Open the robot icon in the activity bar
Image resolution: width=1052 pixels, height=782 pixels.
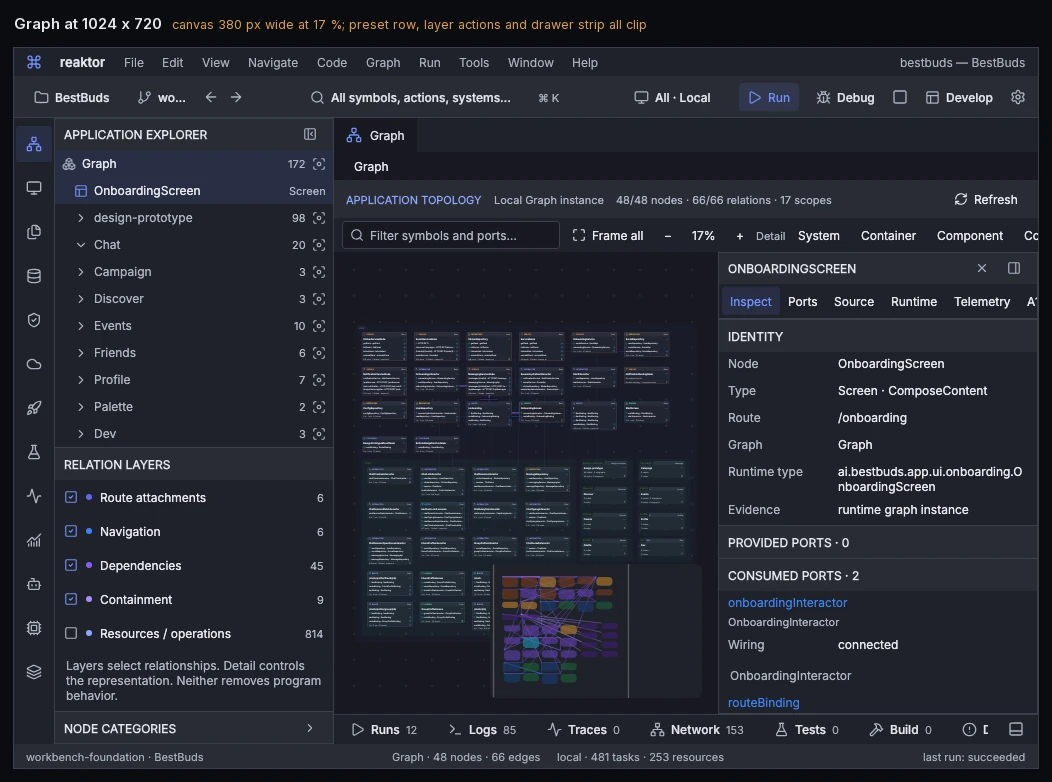pyautogui.click(x=34, y=584)
